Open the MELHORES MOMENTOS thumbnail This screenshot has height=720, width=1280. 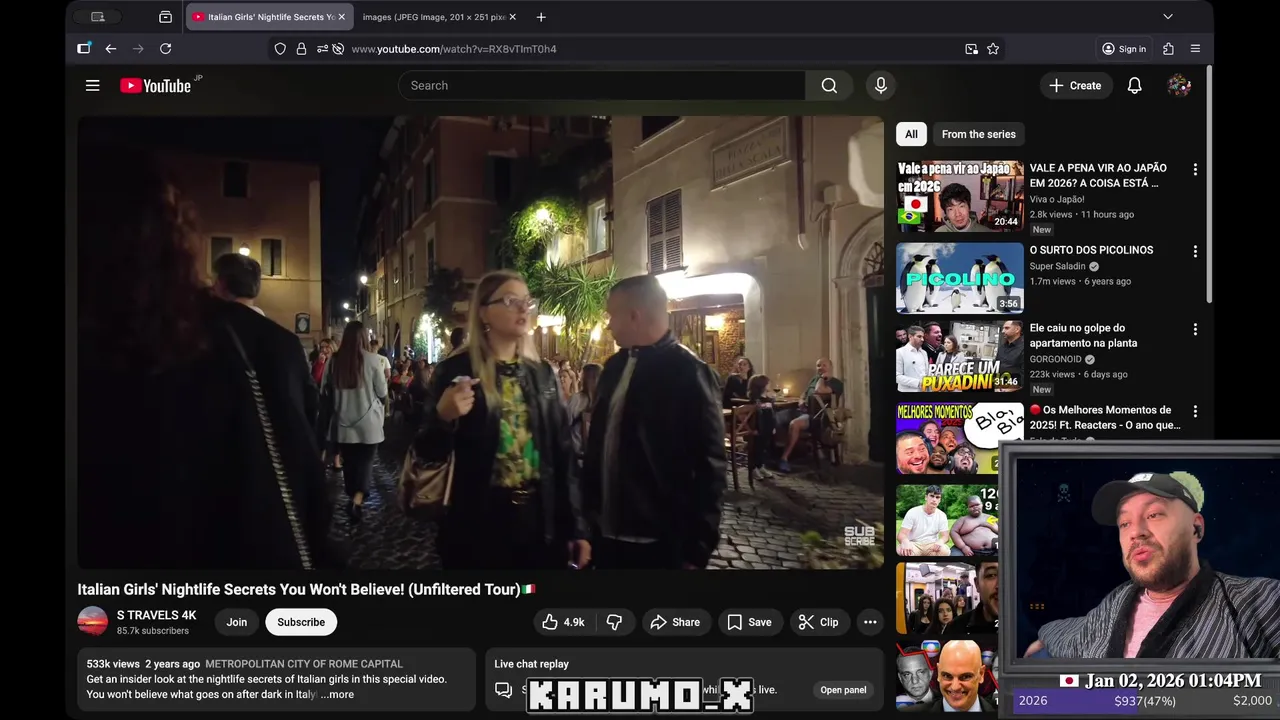960,438
